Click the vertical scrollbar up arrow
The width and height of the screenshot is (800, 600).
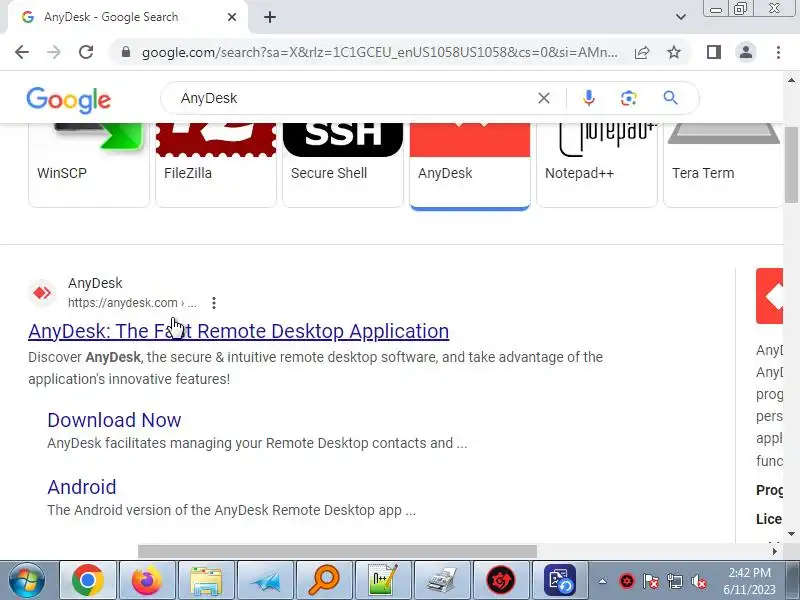(791, 80)
